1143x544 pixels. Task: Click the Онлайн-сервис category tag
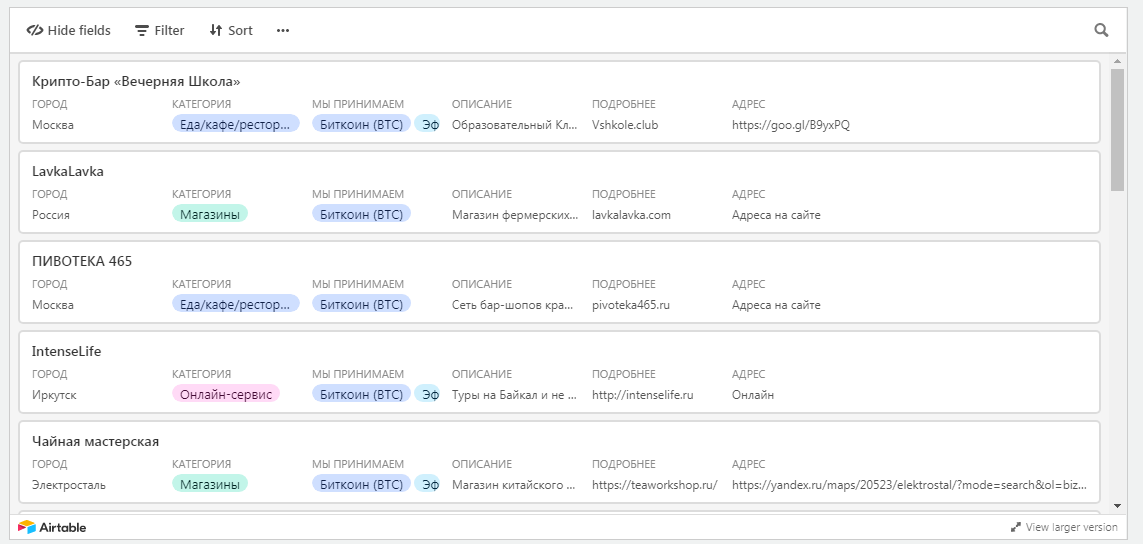(226, 395)
